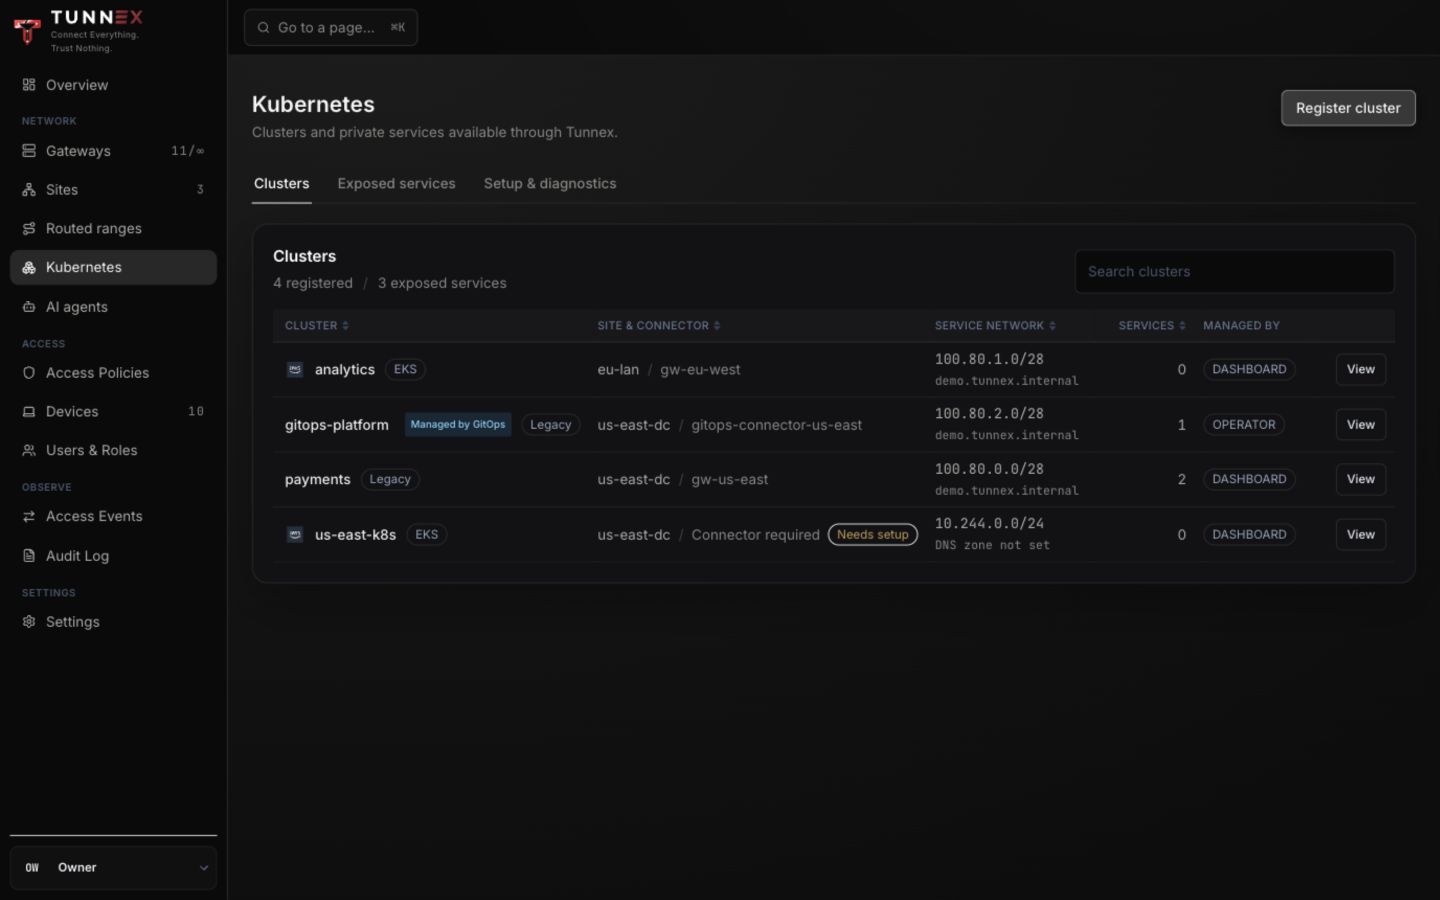Image resolution: width=1440 pixels, height=900 pixels.
Task: Click the search magnifier icon in top bar
Action: pyautogui.click(x=263, y=28)
